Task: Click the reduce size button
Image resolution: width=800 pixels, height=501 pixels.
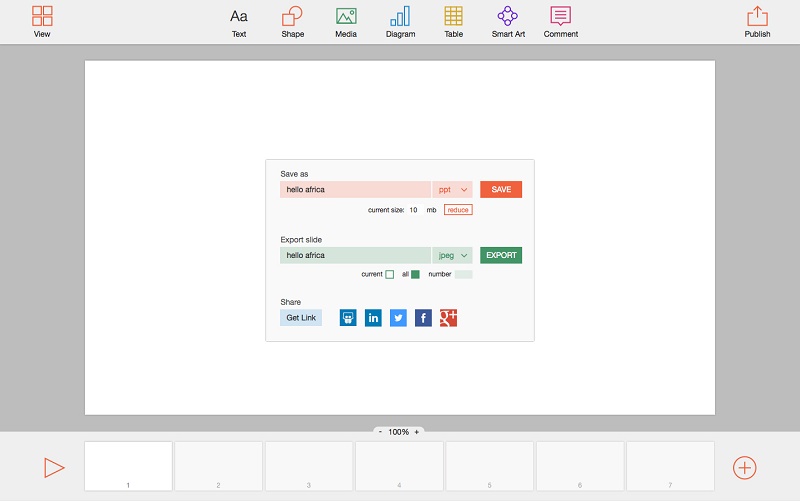Action: coord(458,210)
